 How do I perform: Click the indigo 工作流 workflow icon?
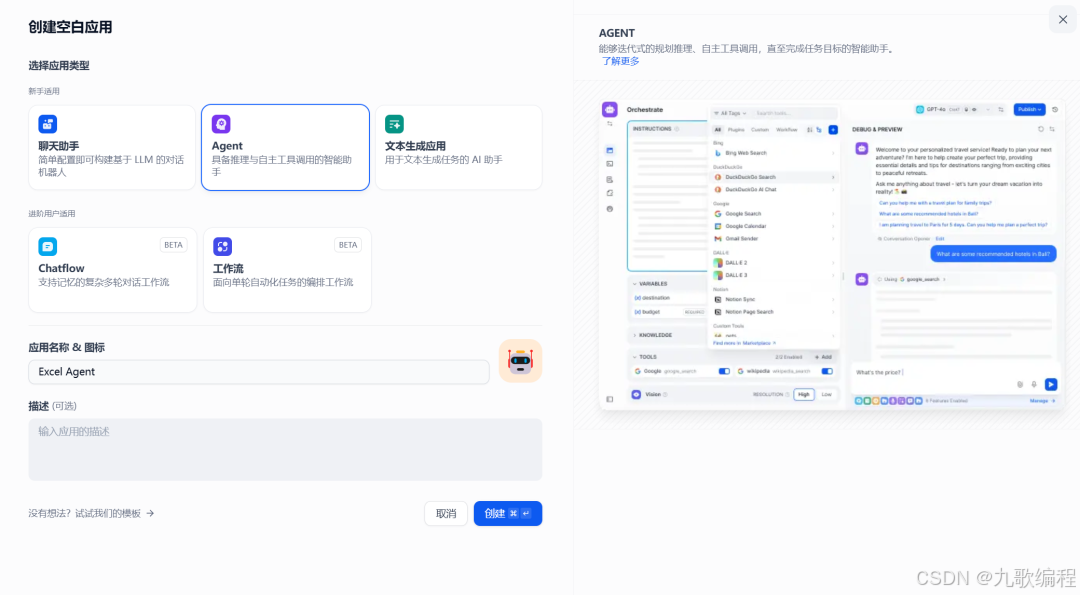click(222, 247)
